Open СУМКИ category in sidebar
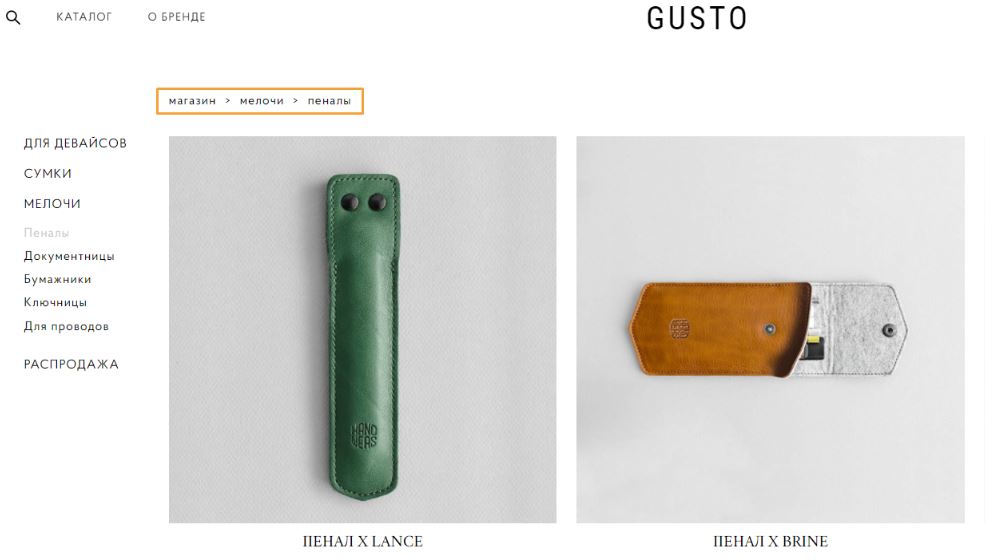Viewport: 985px width, 560px height. 48,173
